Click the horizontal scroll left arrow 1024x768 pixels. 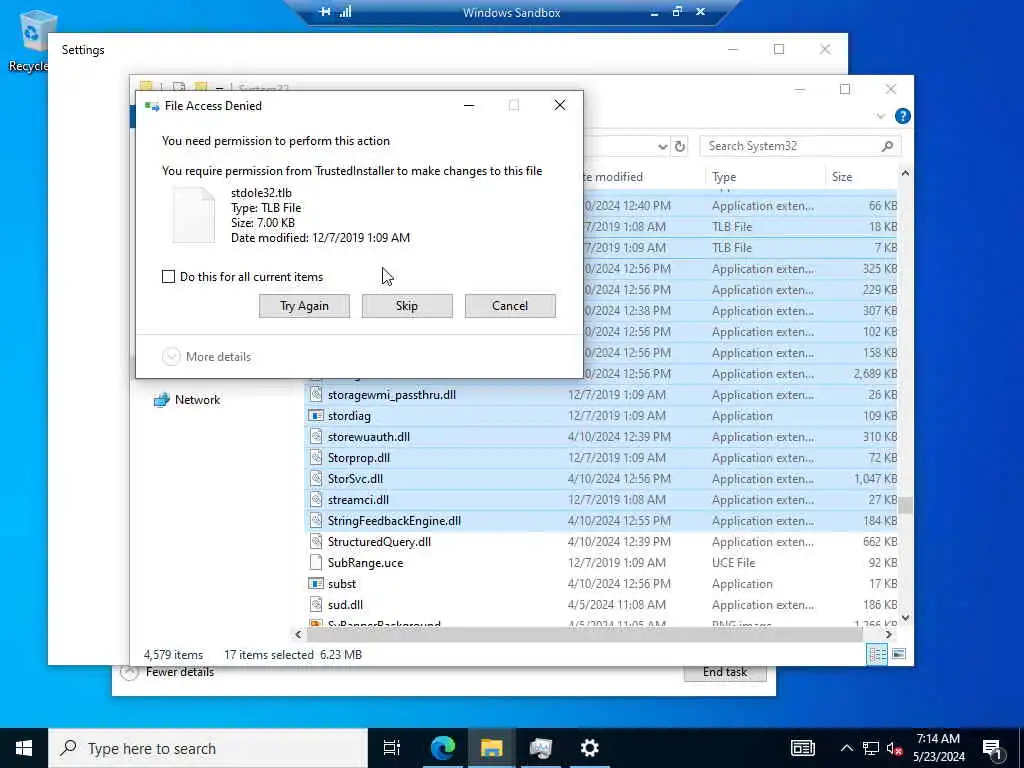[298, 634]
